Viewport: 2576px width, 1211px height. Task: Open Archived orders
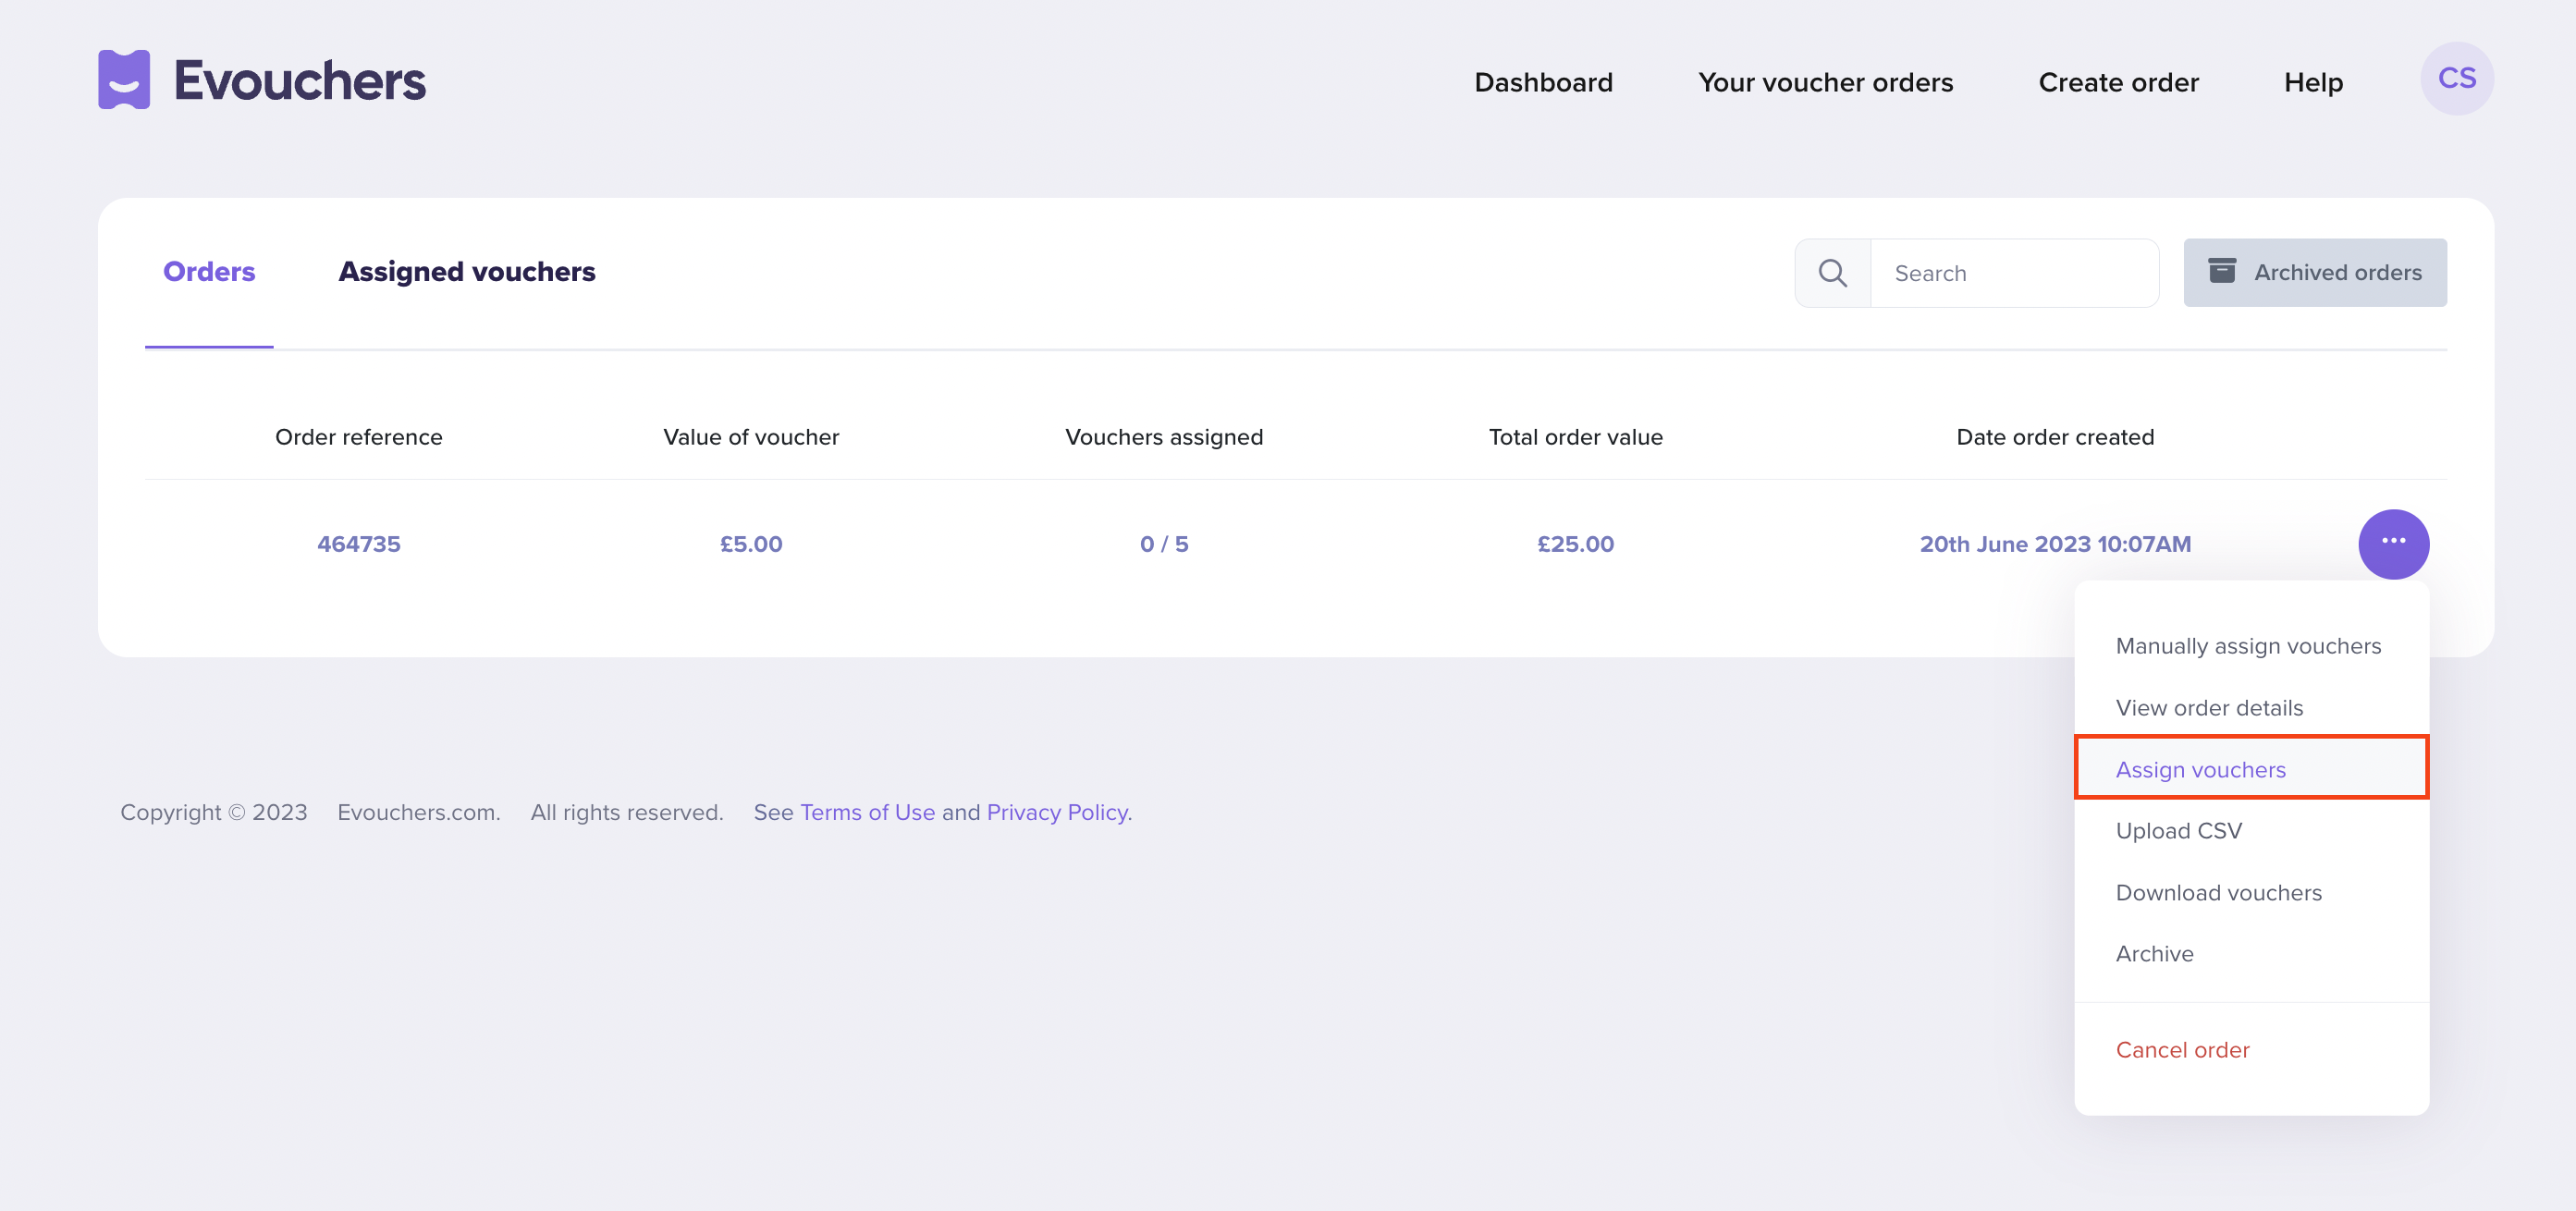[2315, 272]
